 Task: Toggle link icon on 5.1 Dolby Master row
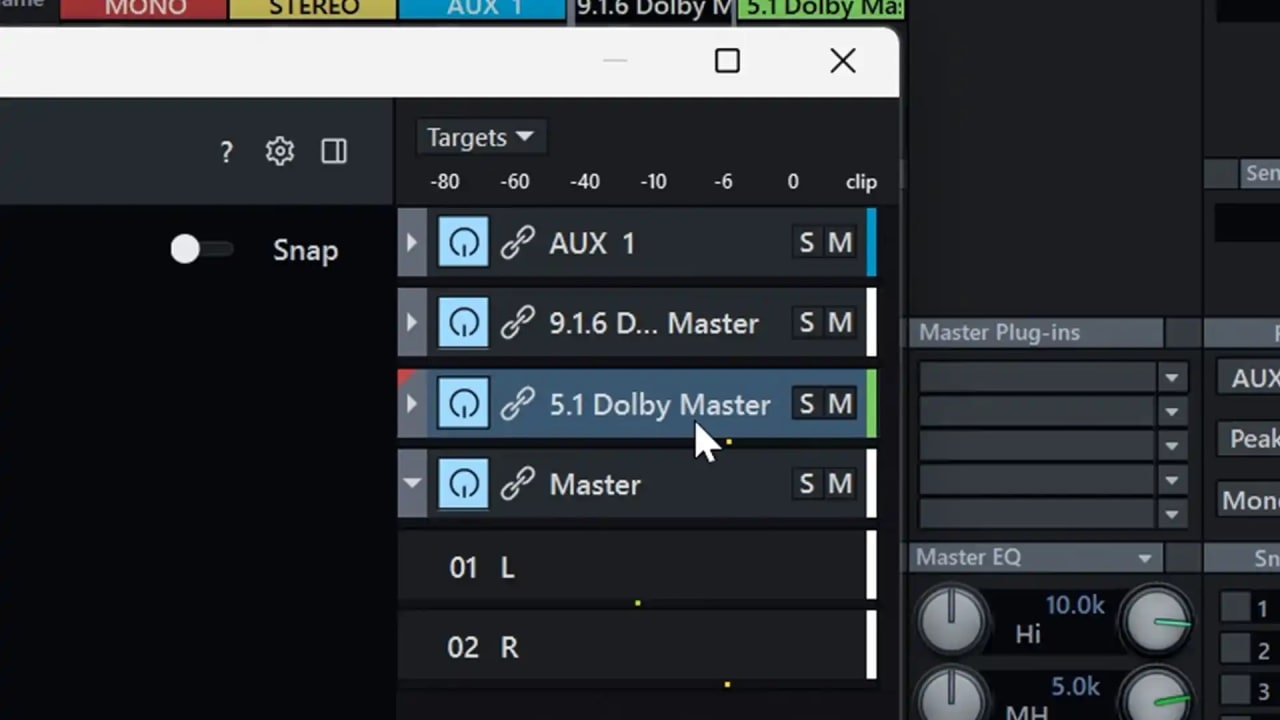pos(517,404)
